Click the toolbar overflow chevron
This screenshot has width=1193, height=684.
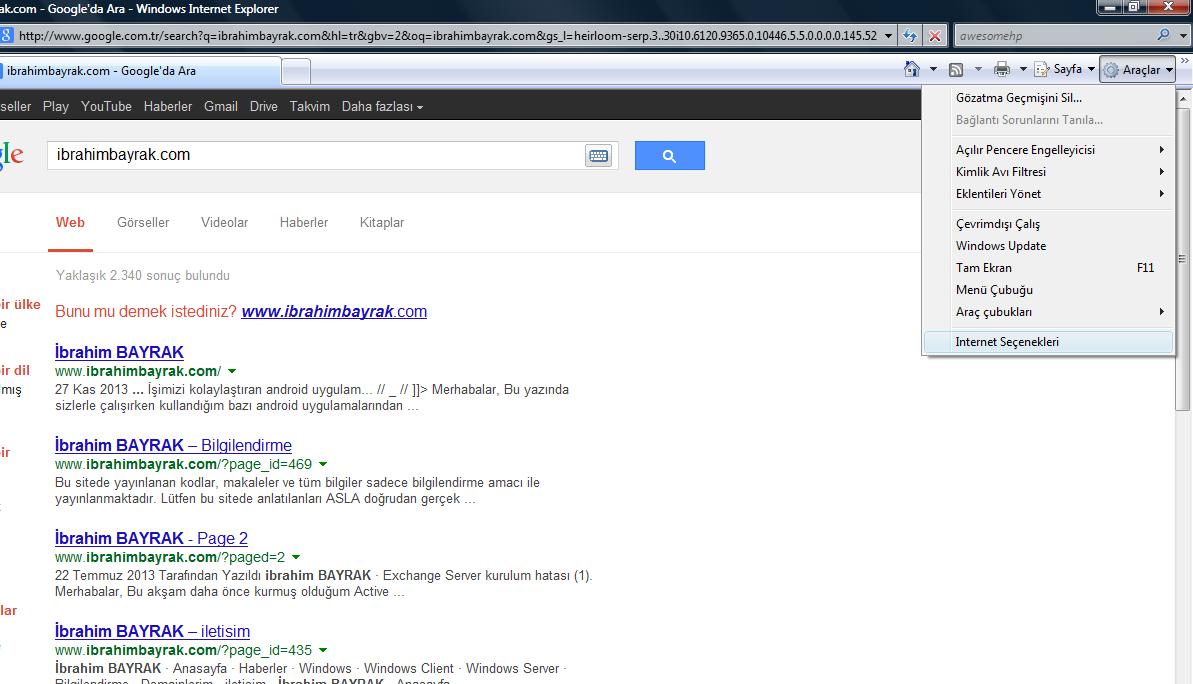point(1185,60)
